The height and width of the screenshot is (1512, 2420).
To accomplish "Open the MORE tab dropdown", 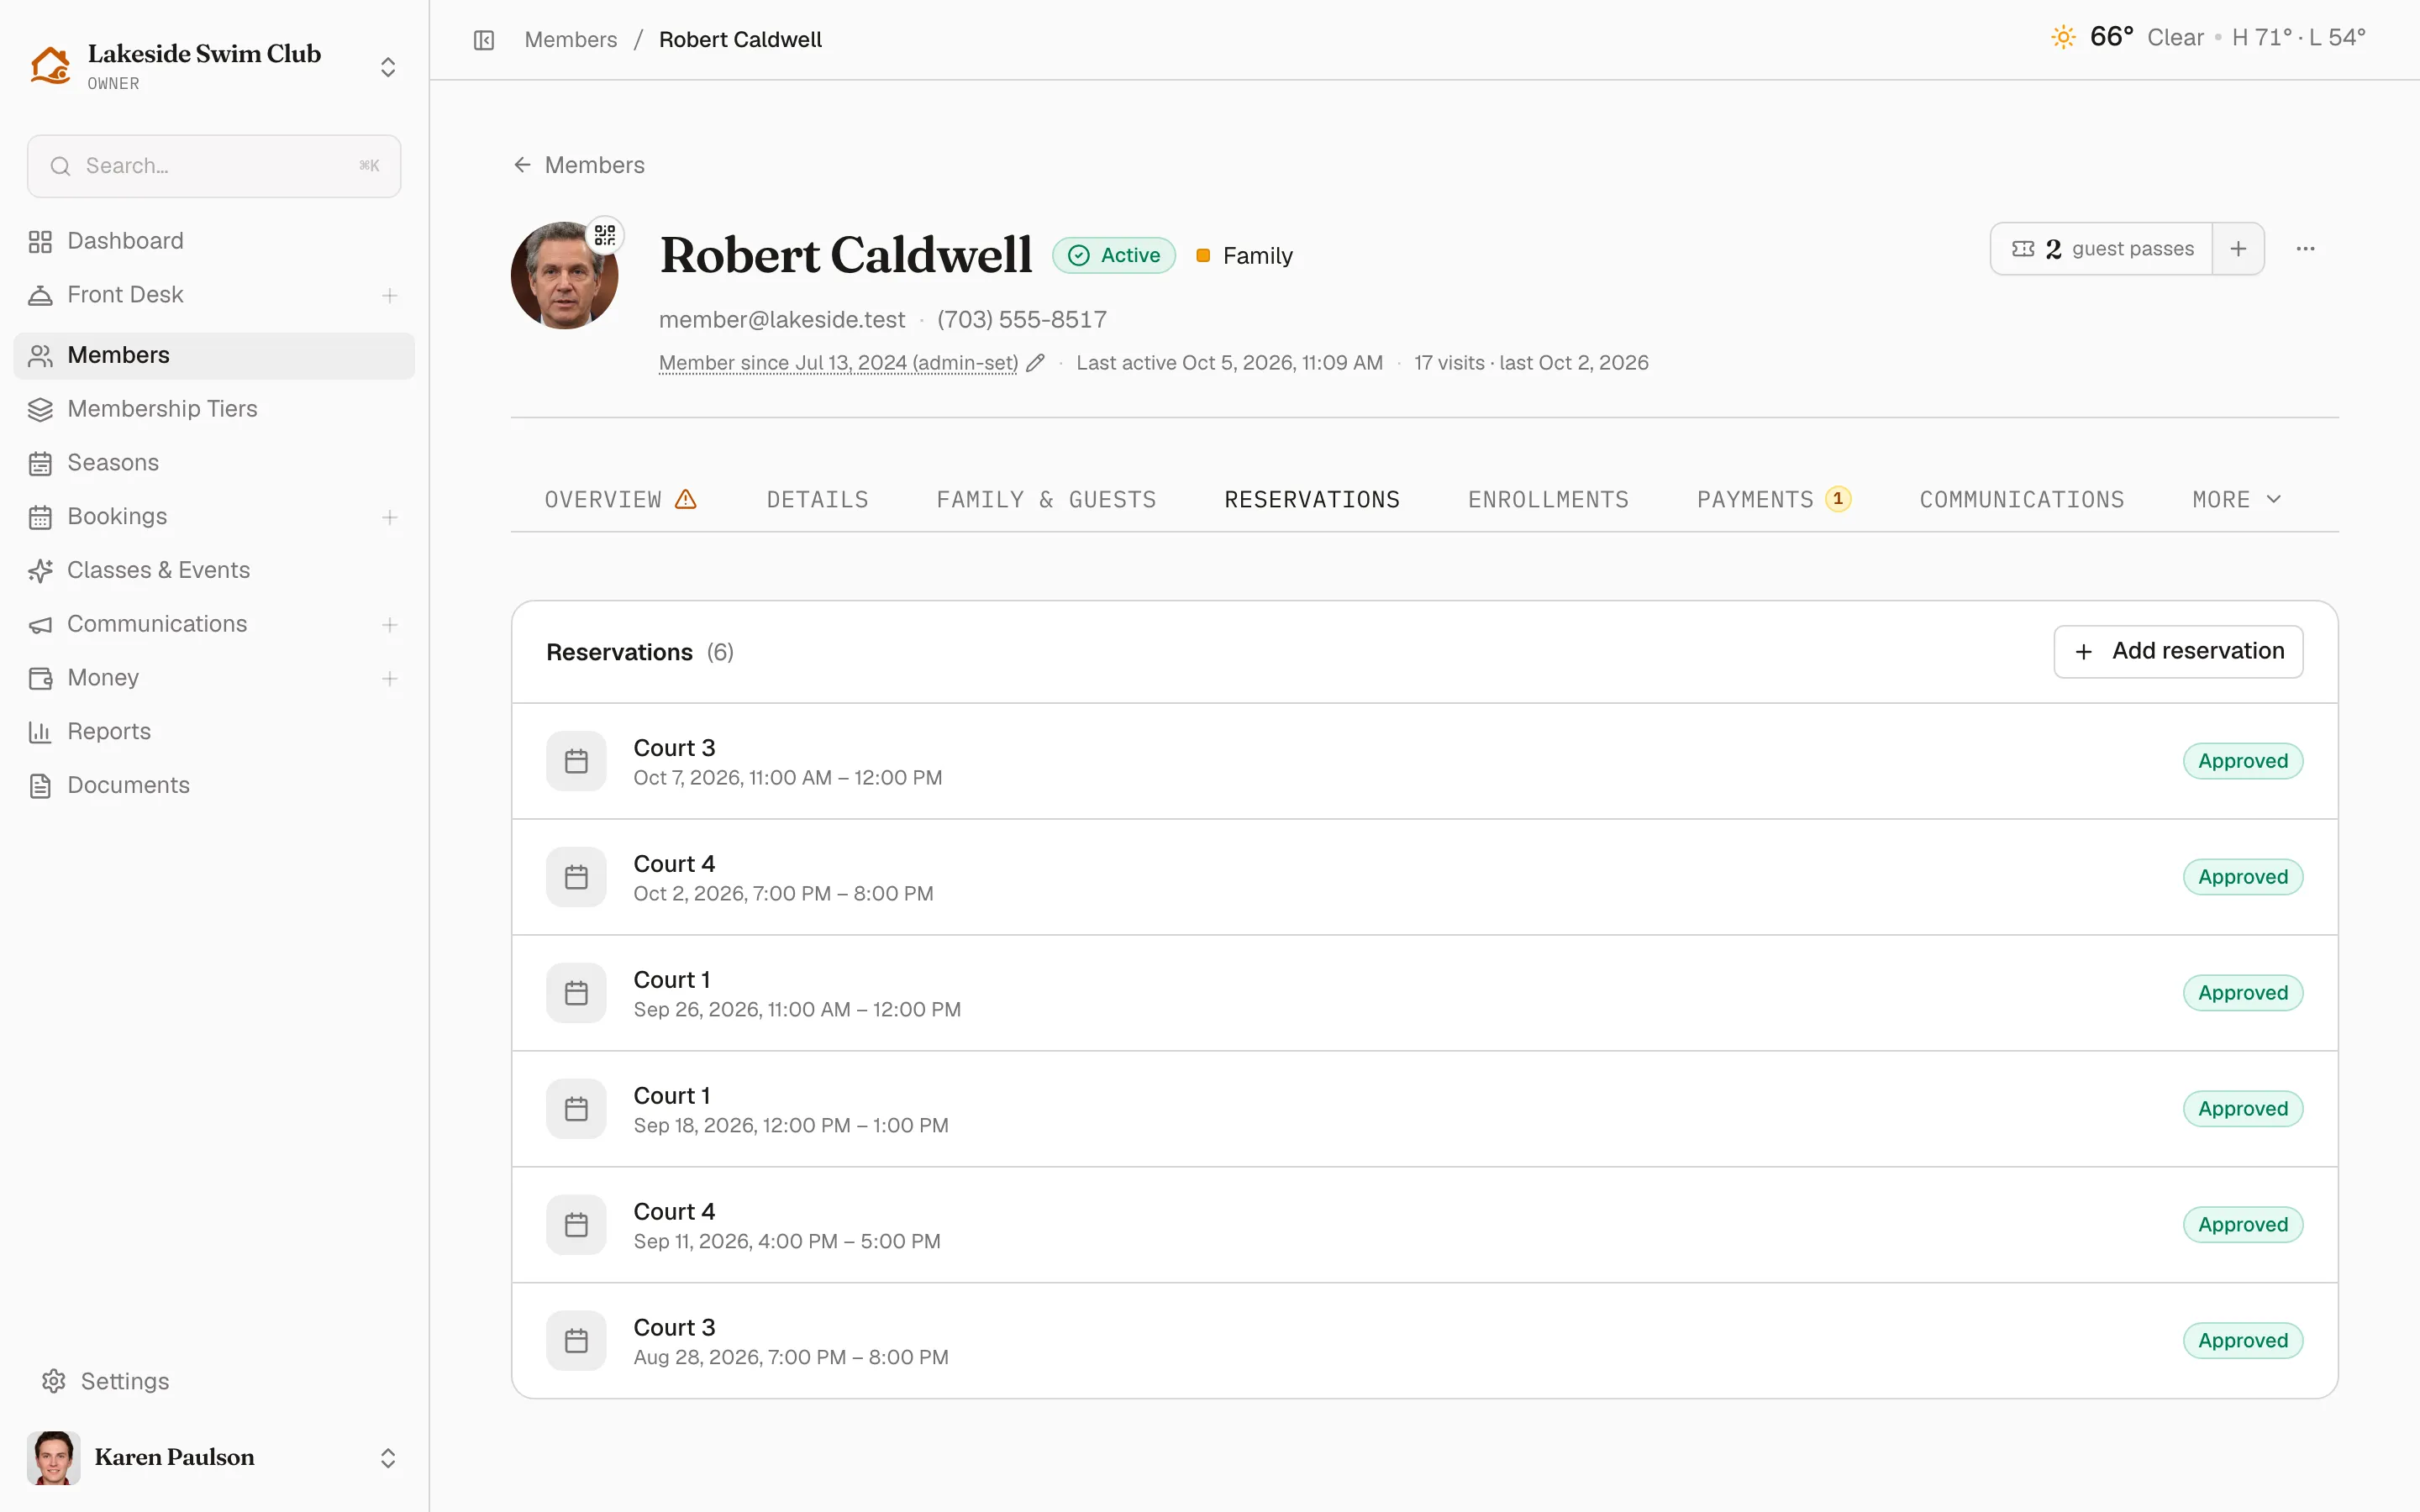I will (2237, 499).
